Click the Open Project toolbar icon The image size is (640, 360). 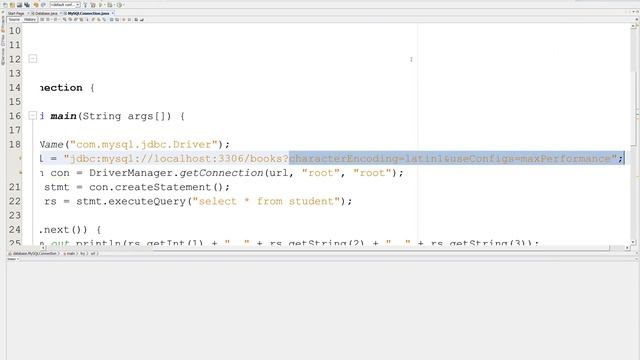[x=19, y=5]
